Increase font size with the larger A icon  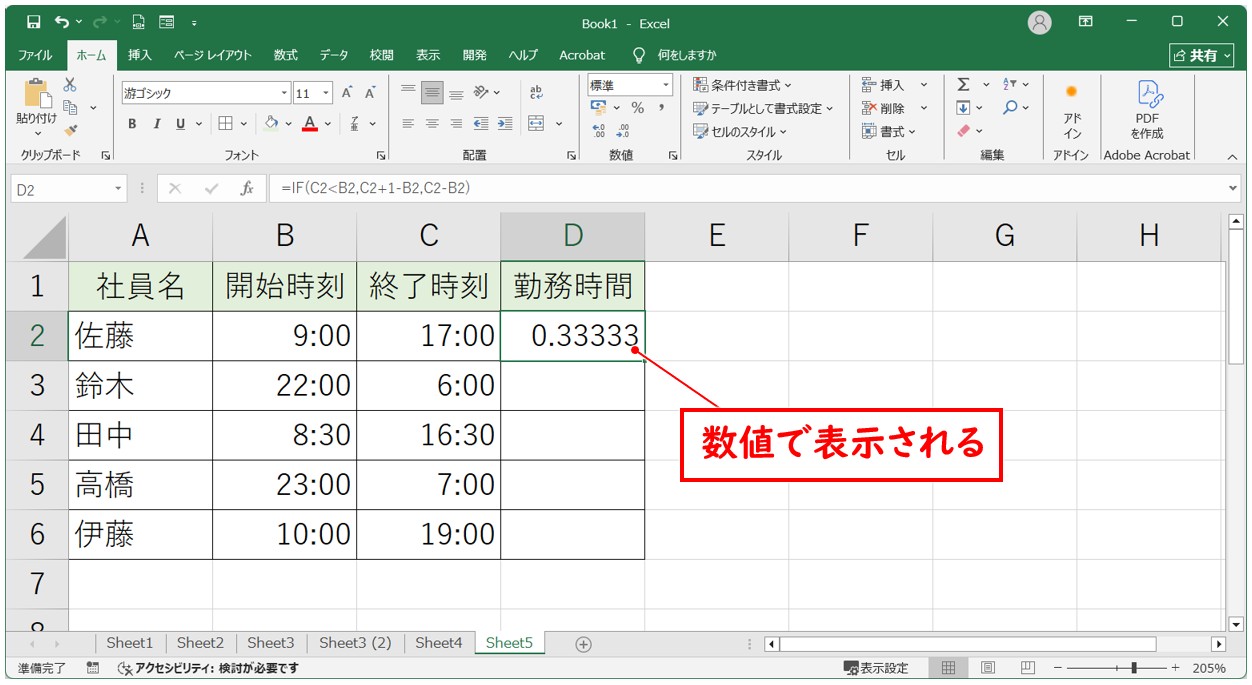pyautogui.click(x=347, y=92)
